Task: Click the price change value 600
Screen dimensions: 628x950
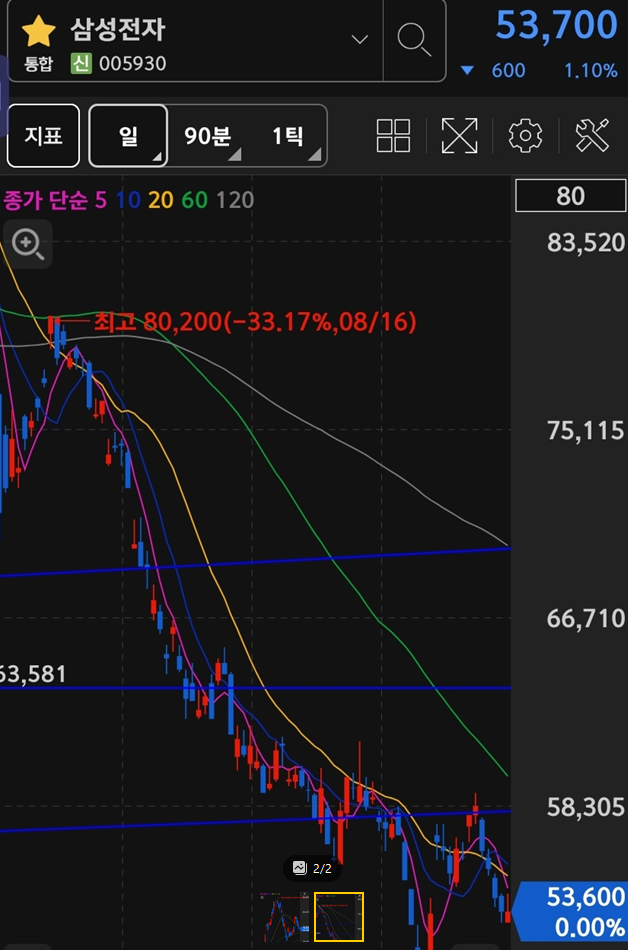Action: tap(508, 71)
